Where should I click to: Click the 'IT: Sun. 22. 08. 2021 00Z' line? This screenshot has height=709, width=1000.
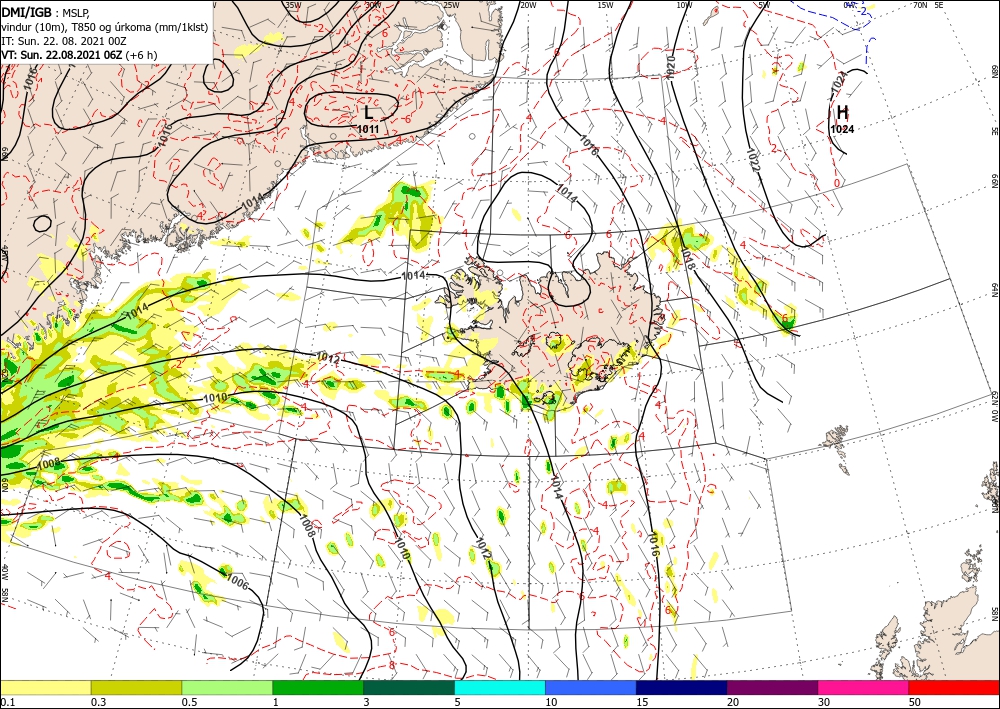64,41
